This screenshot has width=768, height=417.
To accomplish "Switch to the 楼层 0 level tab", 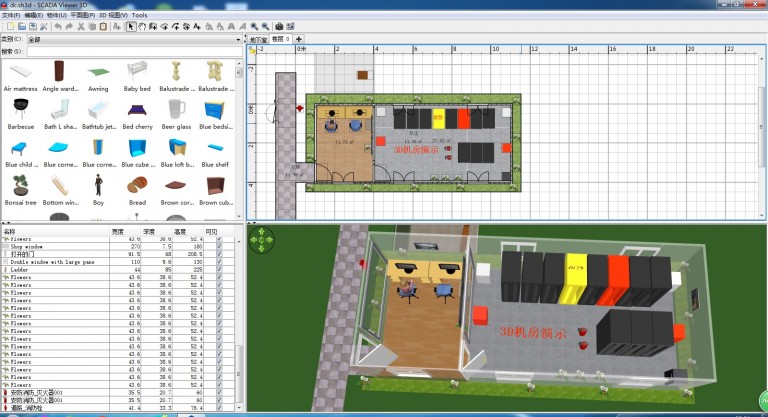I will pos(281,39).
